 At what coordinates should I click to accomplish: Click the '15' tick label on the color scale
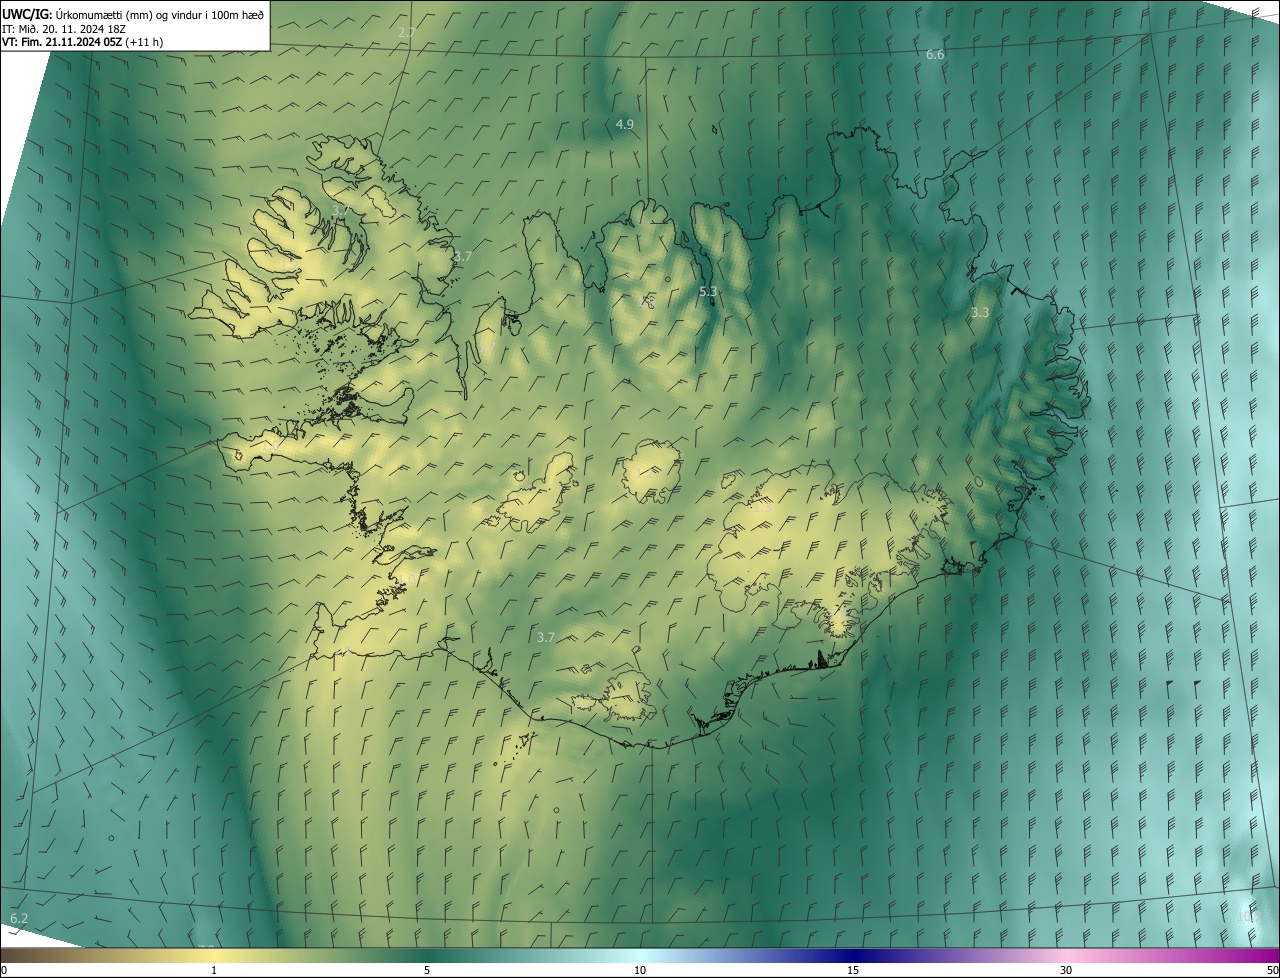coord(853,970)
